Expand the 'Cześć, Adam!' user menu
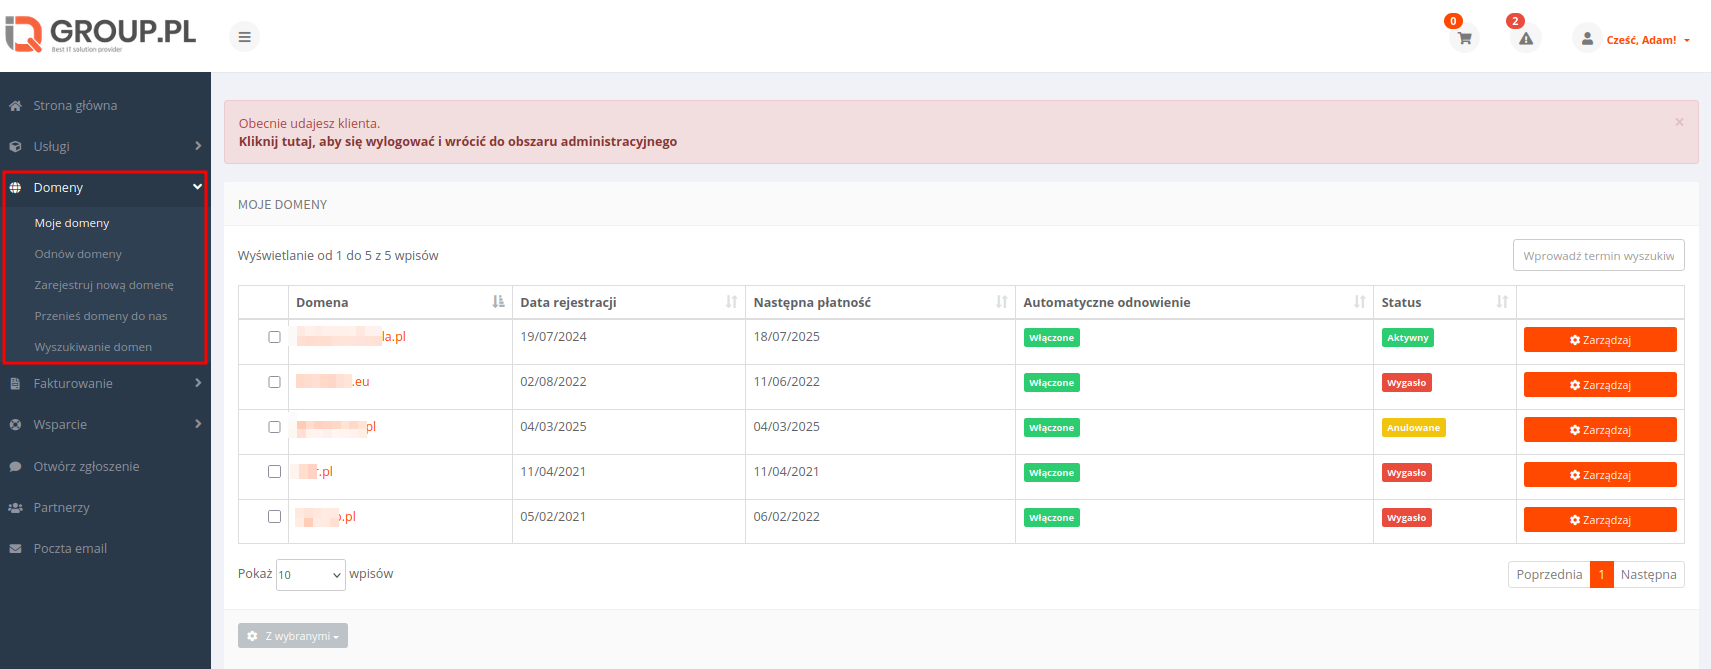This screenshot has height=669, width=1711. coord(1647,40)
